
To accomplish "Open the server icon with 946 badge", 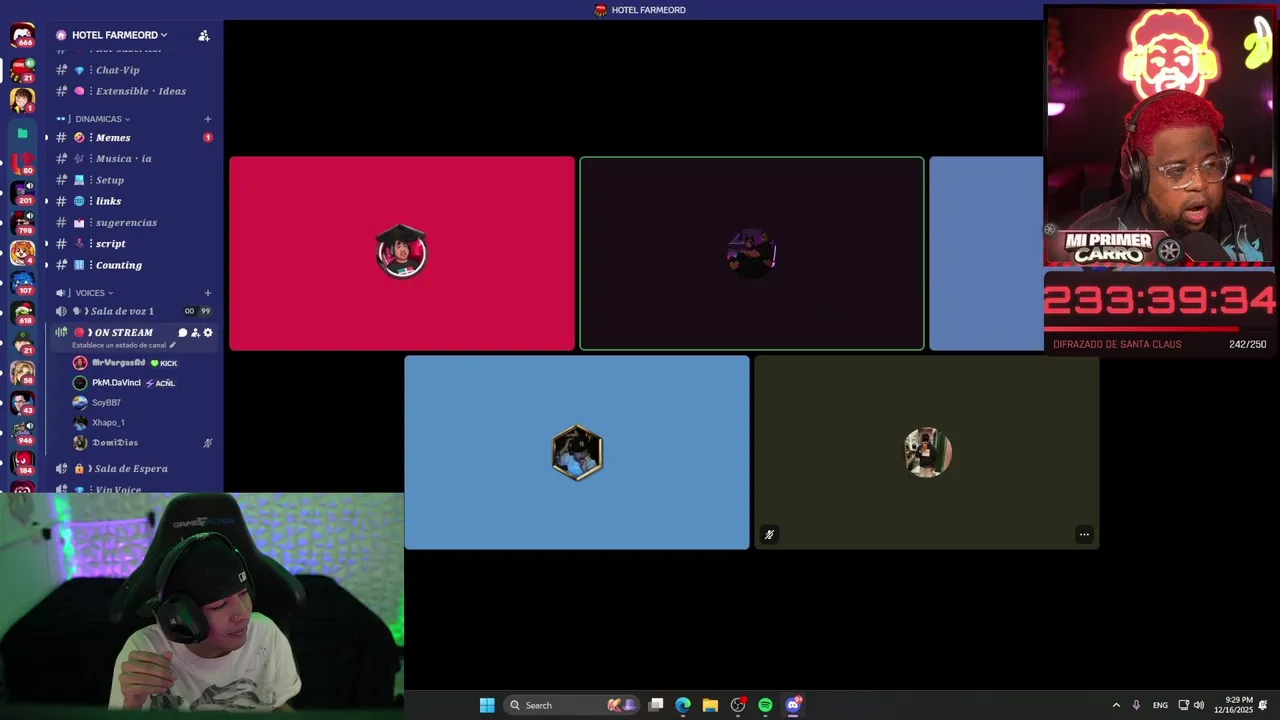I will click(22, 433).
